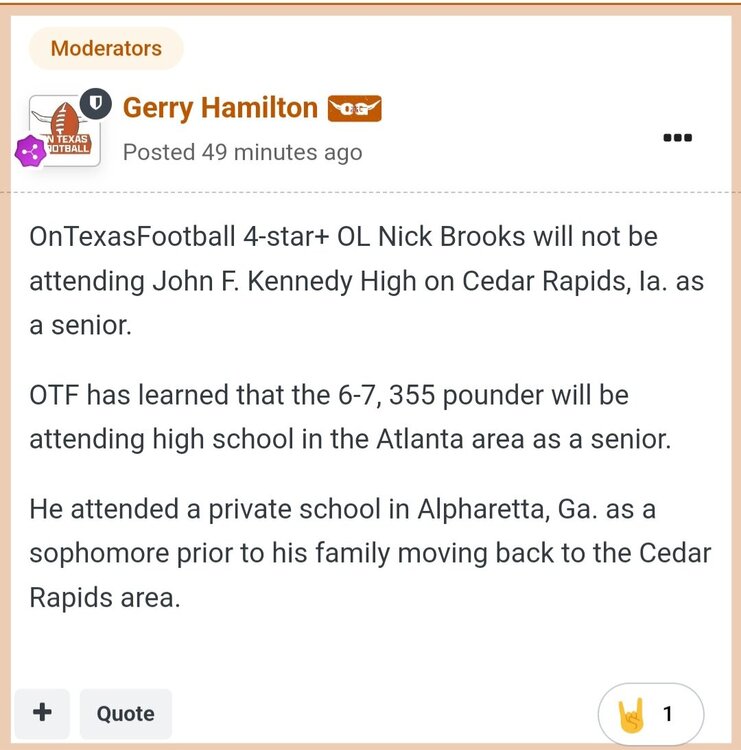Open Gerry Hamilton's profile name link
Screen dimensions: 741x750
220,108
